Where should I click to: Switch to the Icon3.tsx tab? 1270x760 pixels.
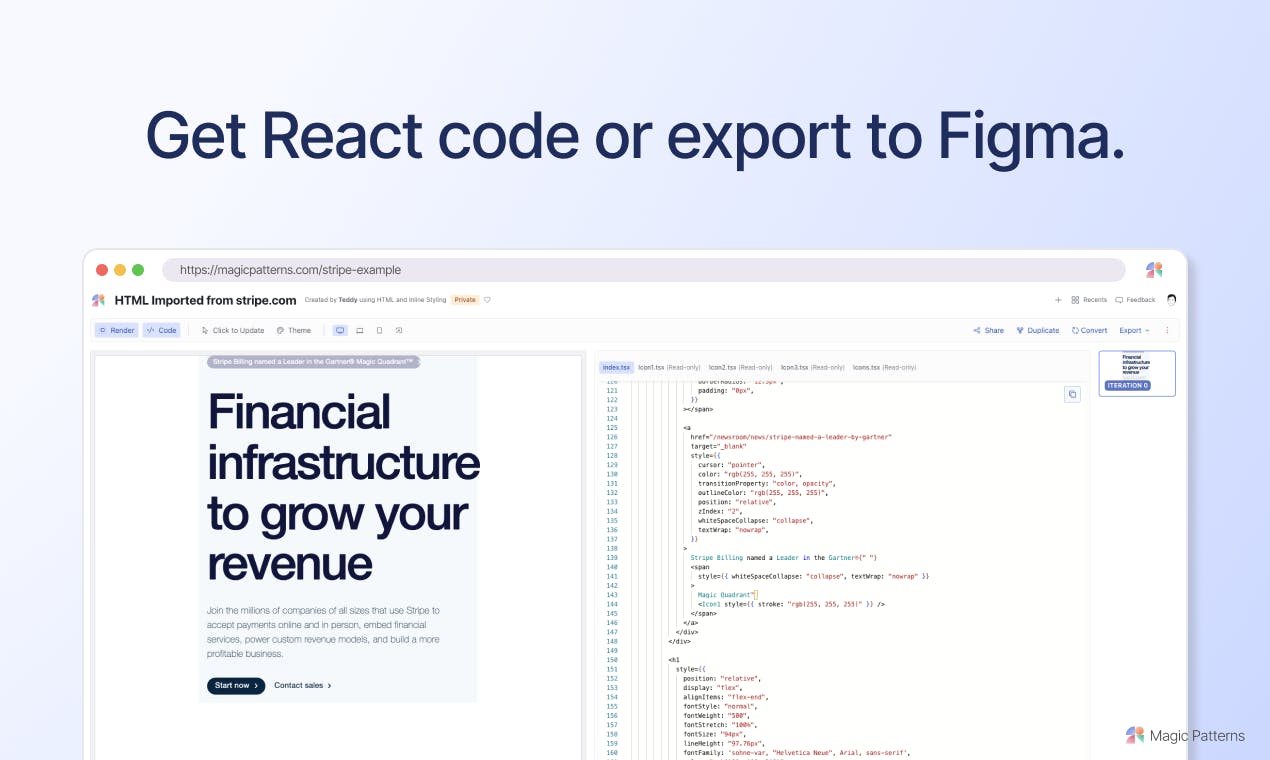[x=812, y=367]
